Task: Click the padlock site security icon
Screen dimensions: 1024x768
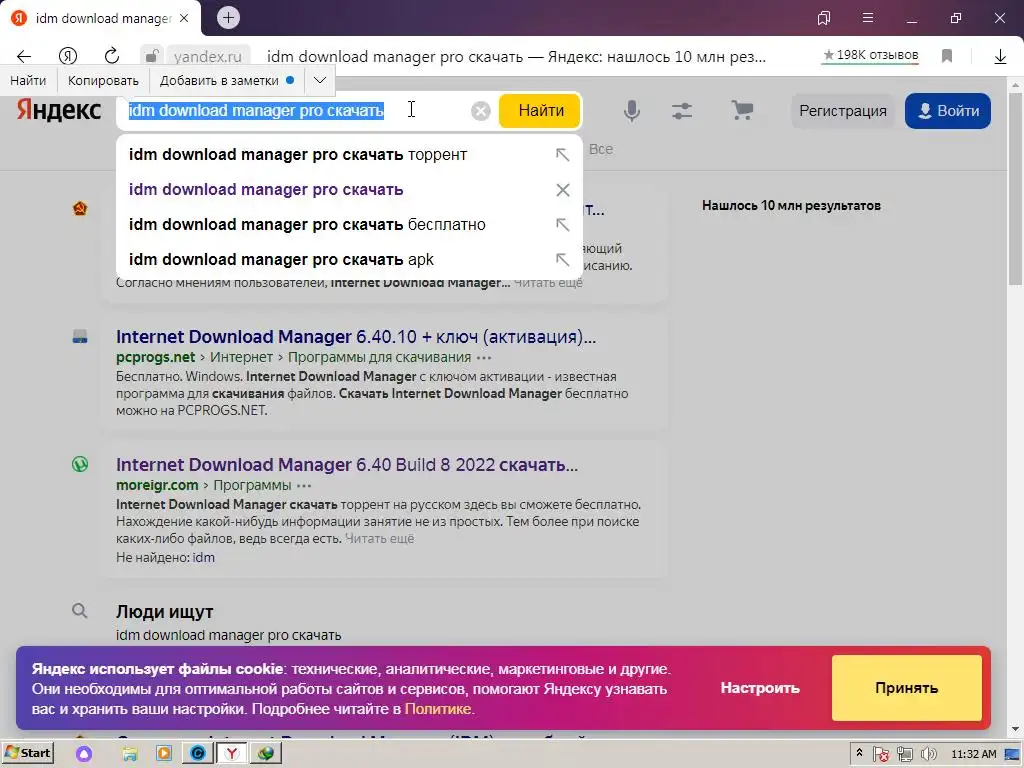Action: pos(152,56)
